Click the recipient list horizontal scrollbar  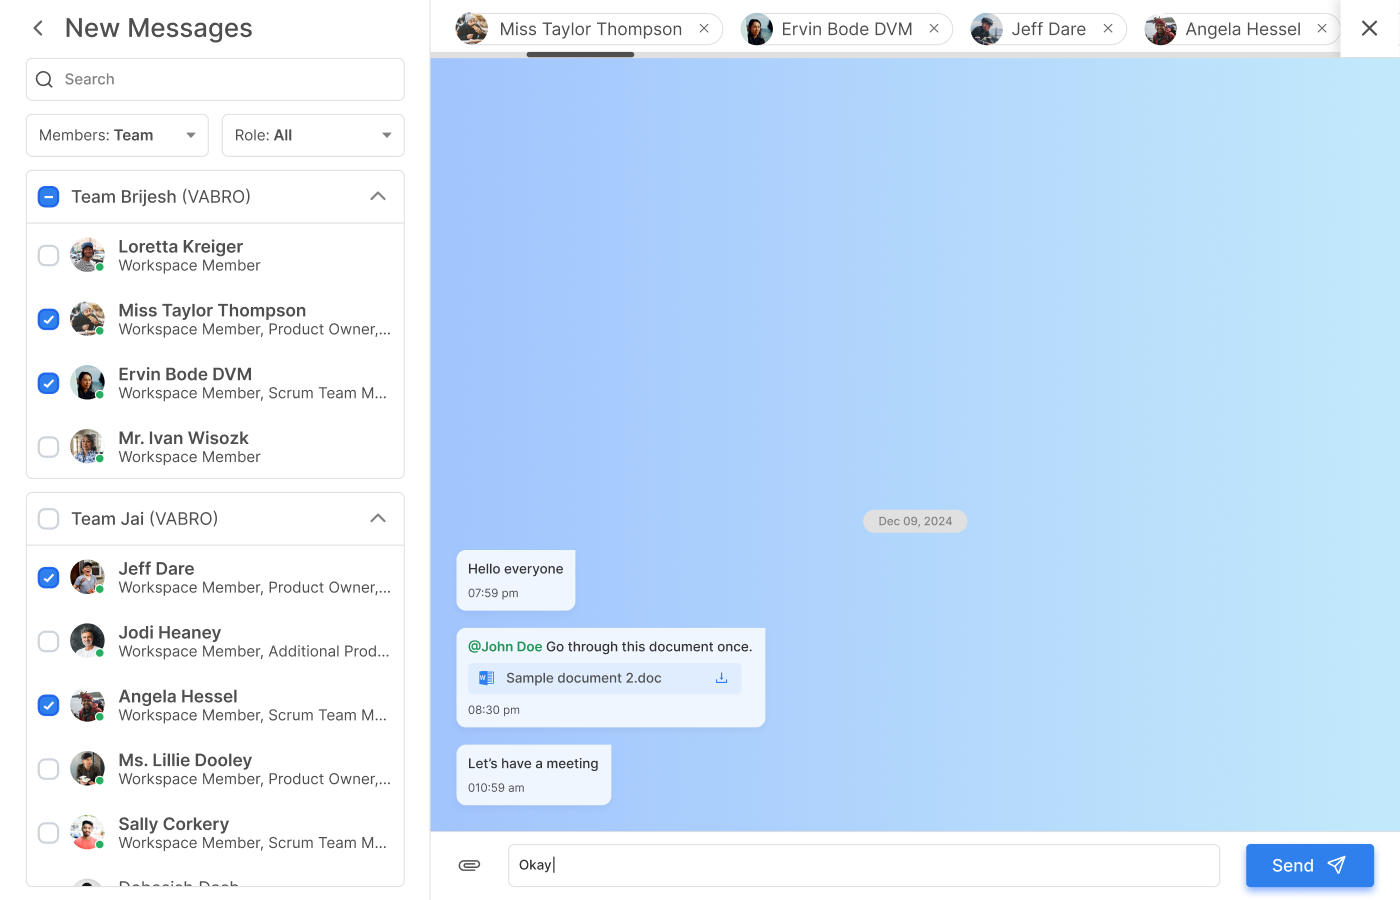(x=580, y=54)
